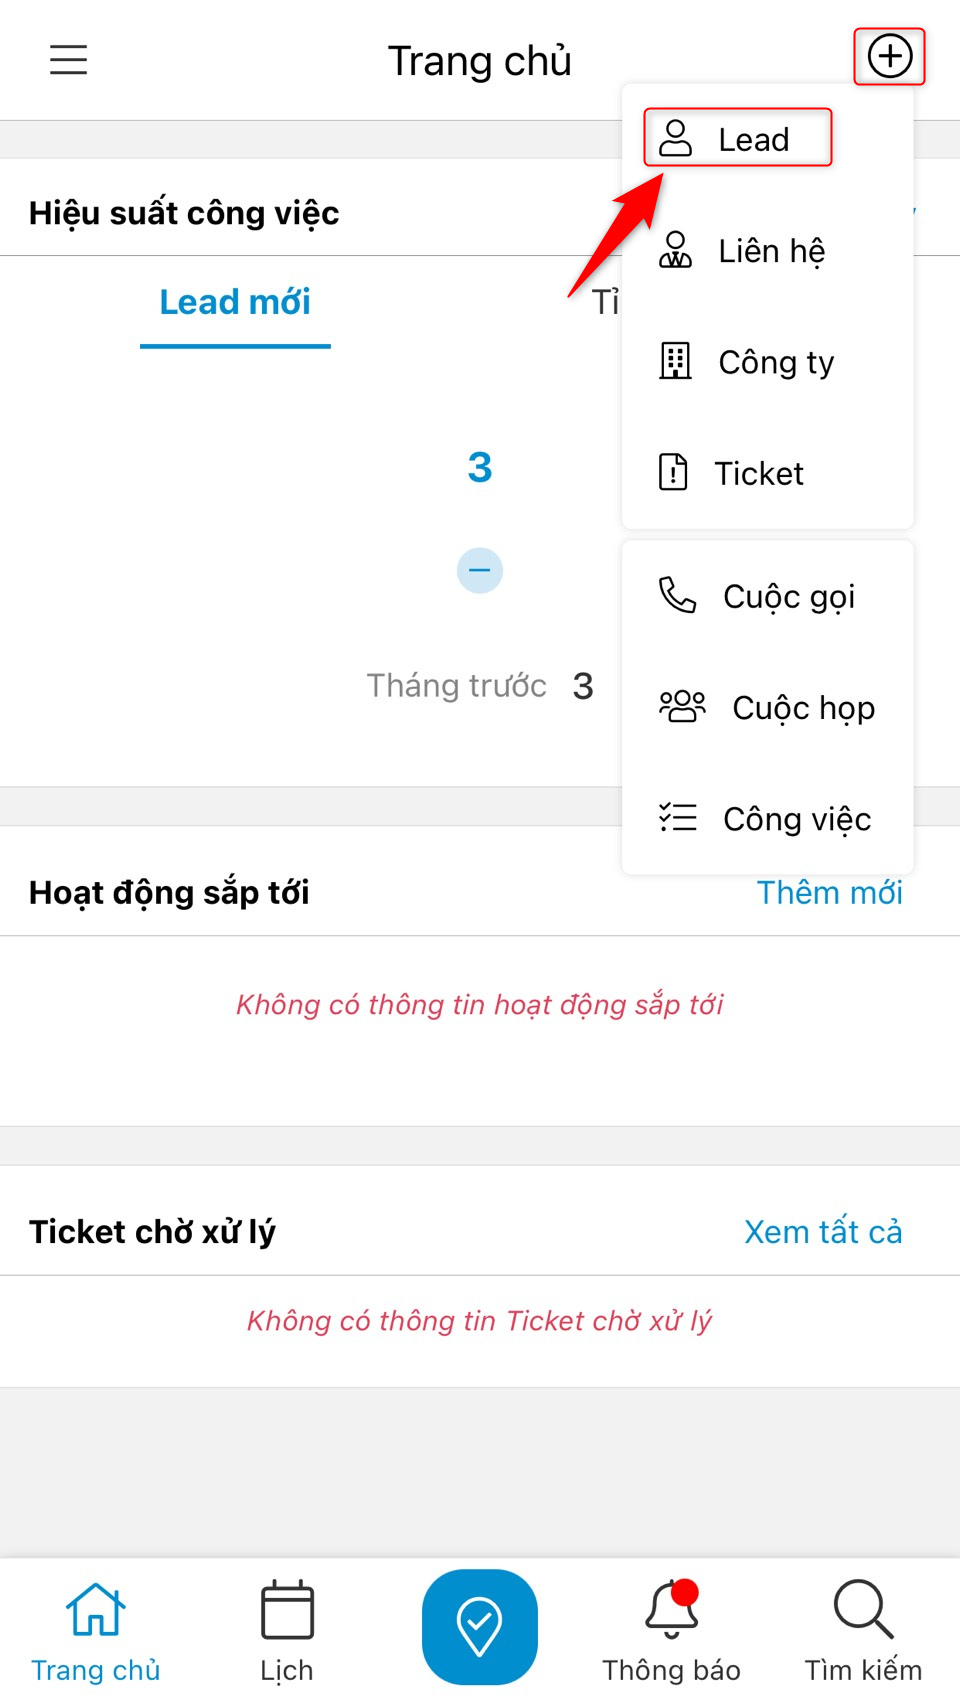The height and width of the screenshot is (1707, 960).
Task: Click the building icon for Công ty
Action: (675, 361)
